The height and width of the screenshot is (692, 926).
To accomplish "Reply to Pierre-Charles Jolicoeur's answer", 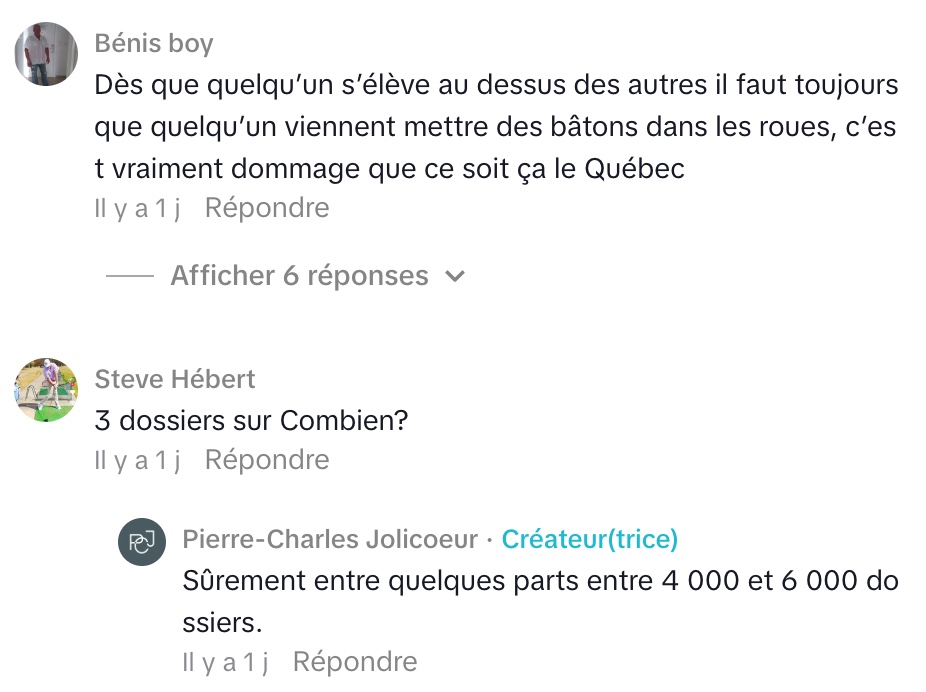I will point(354,662).
